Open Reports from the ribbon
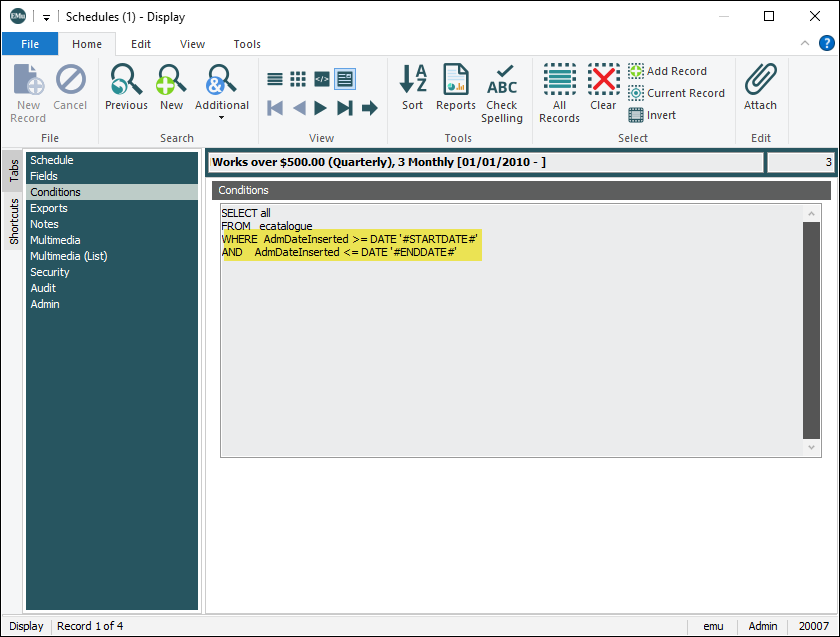The width and height of the screenshot is (840, 637). [x=456, y=88]
